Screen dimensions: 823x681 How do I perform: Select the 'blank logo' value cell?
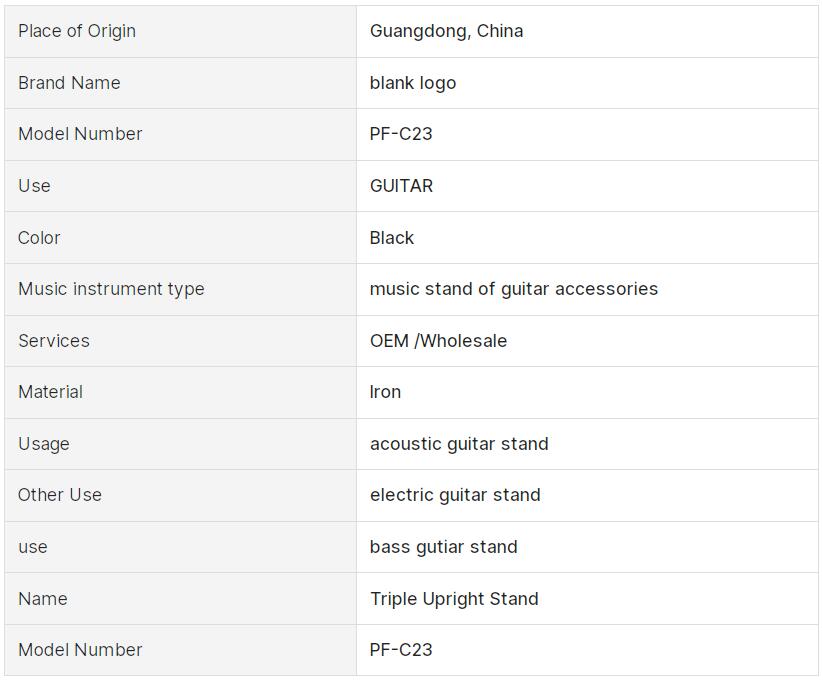pos(413,83)
